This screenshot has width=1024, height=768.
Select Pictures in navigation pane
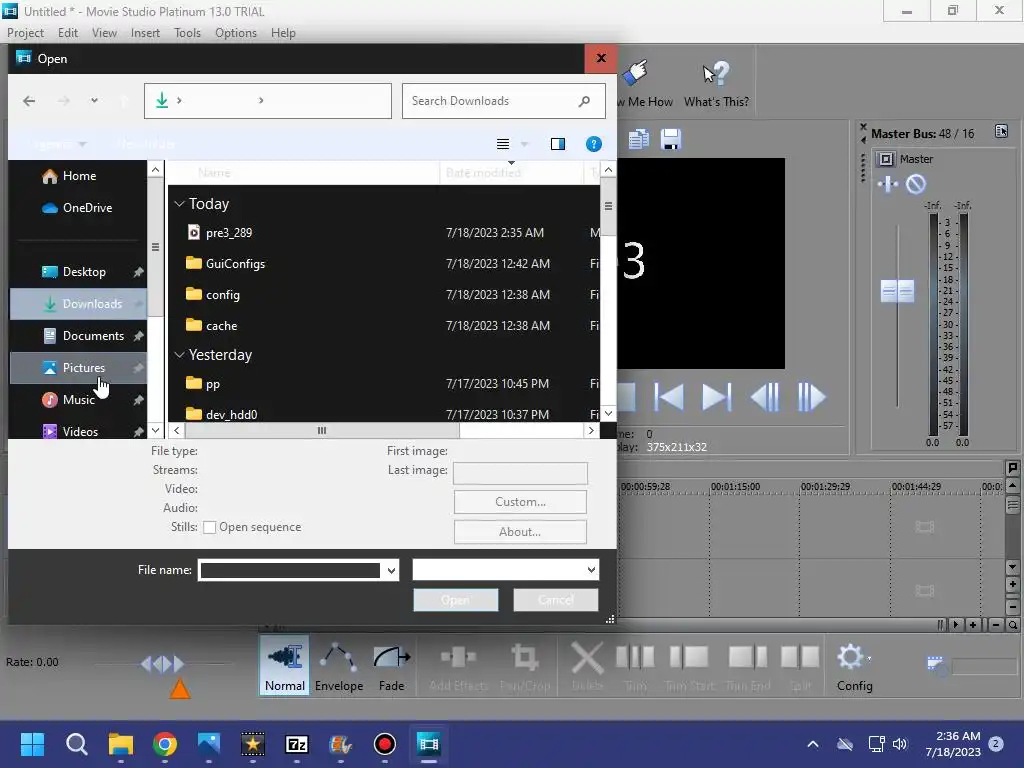click(x=77, y=368)
